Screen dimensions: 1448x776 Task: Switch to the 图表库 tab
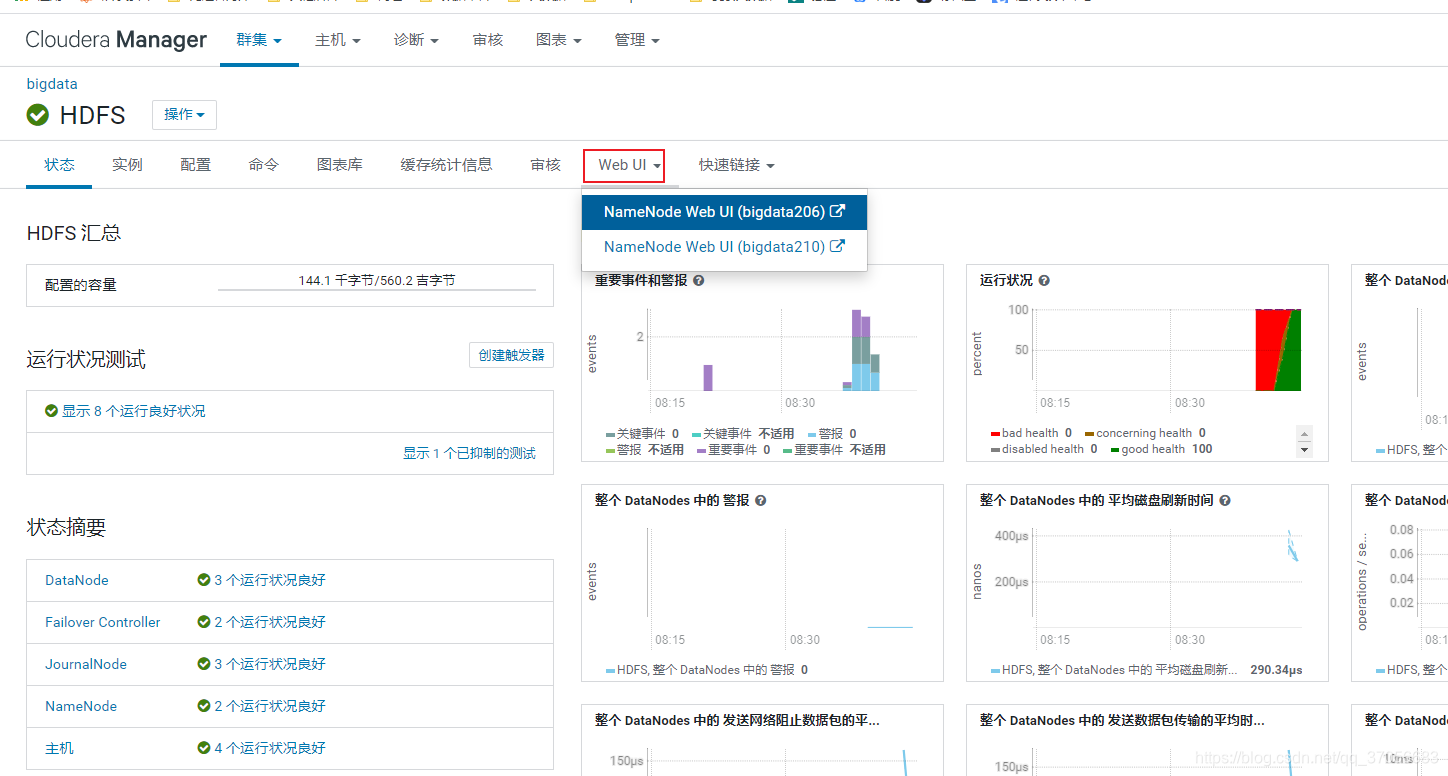coord(340,165)
